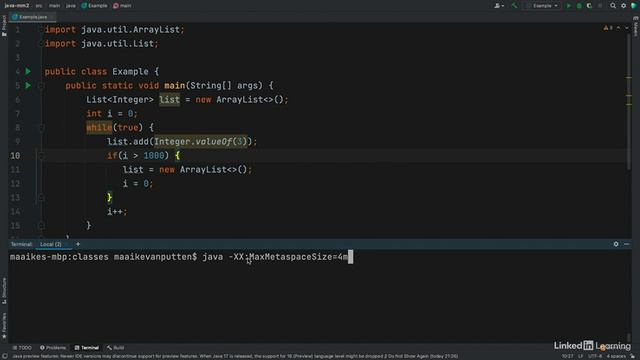
Task: Open the Problems tool window
Action: 53,348
